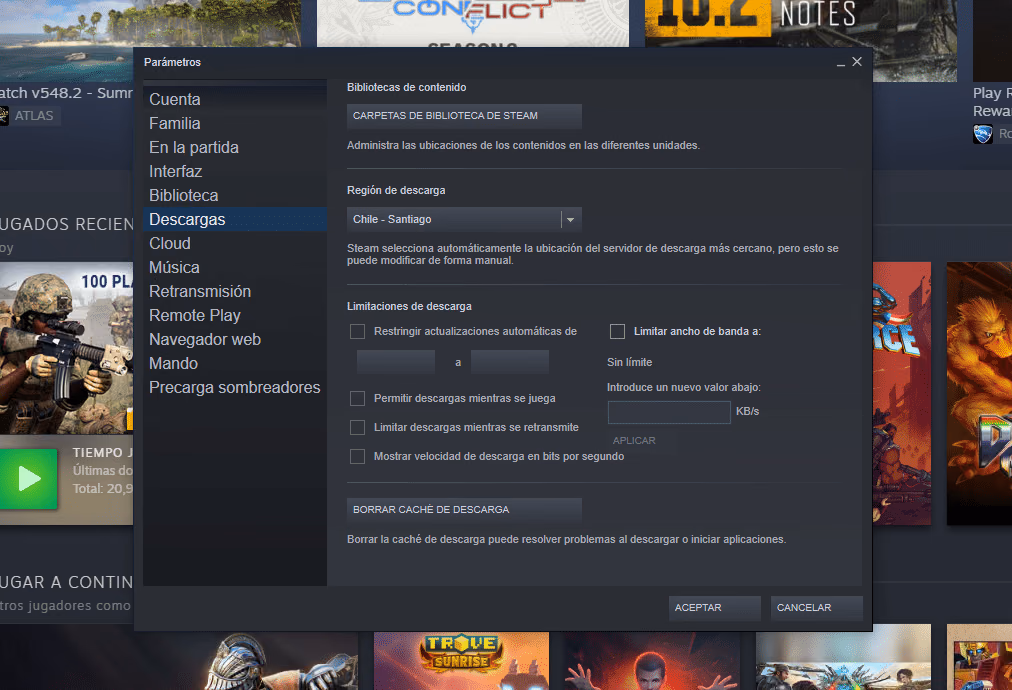
Task: Check Permitir descargas mientras se juega
Action: pos(358,398)
